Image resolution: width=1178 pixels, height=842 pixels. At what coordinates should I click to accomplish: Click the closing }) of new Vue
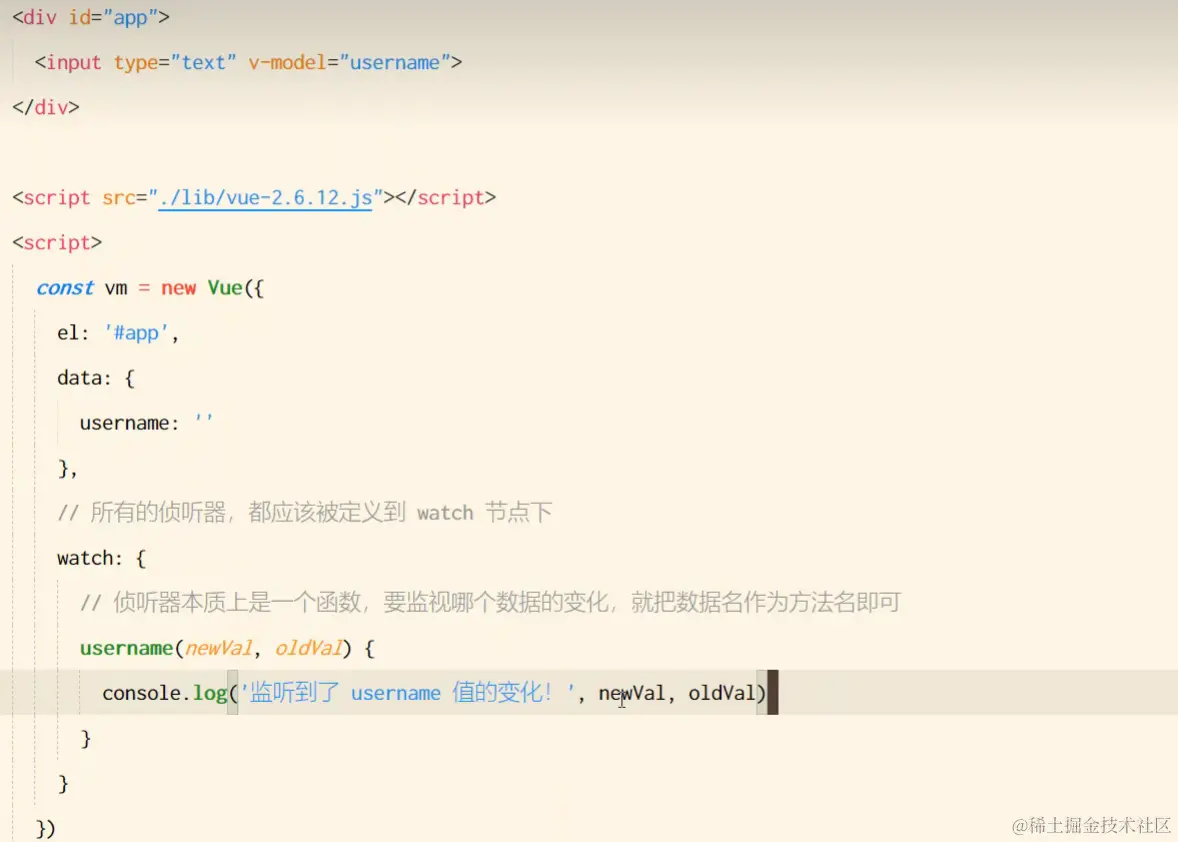[46, 828]
